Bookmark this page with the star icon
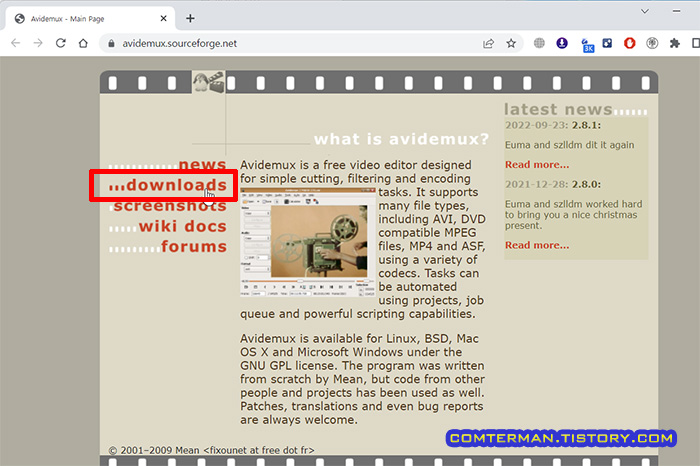The width and height of the screenshot is (700, 466). pos(511,43)
